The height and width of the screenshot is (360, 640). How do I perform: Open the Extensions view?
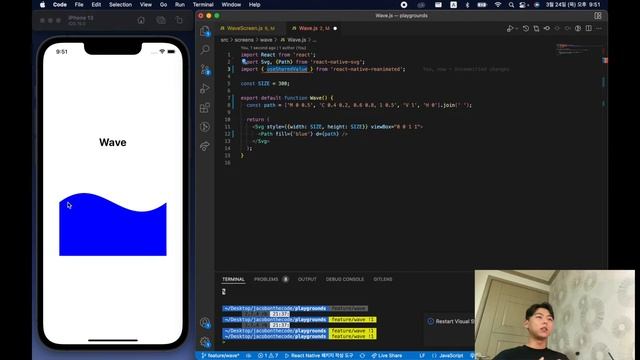pyautogui.click(x=205, y=108)
